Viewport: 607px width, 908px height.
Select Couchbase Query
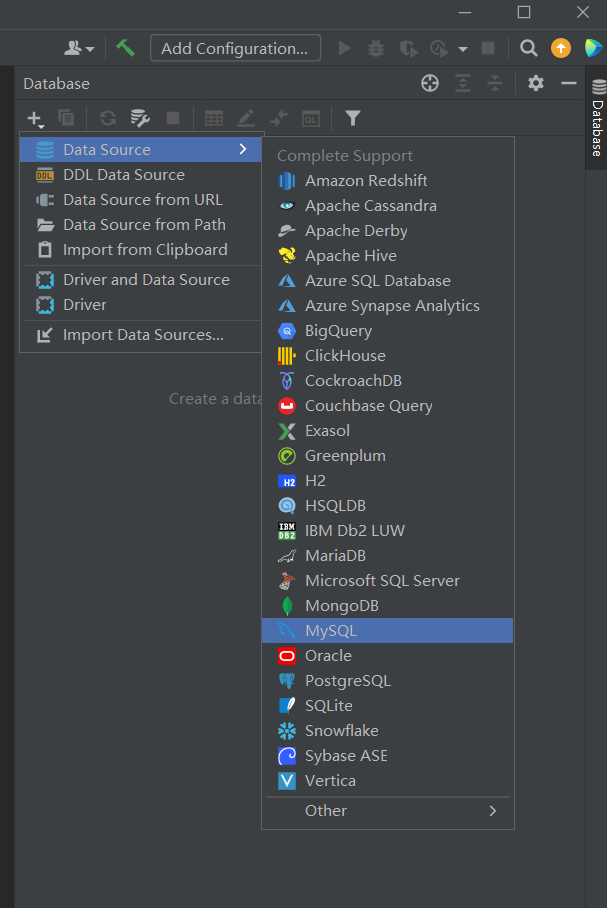pyautogui.click(x=387, y=405)
